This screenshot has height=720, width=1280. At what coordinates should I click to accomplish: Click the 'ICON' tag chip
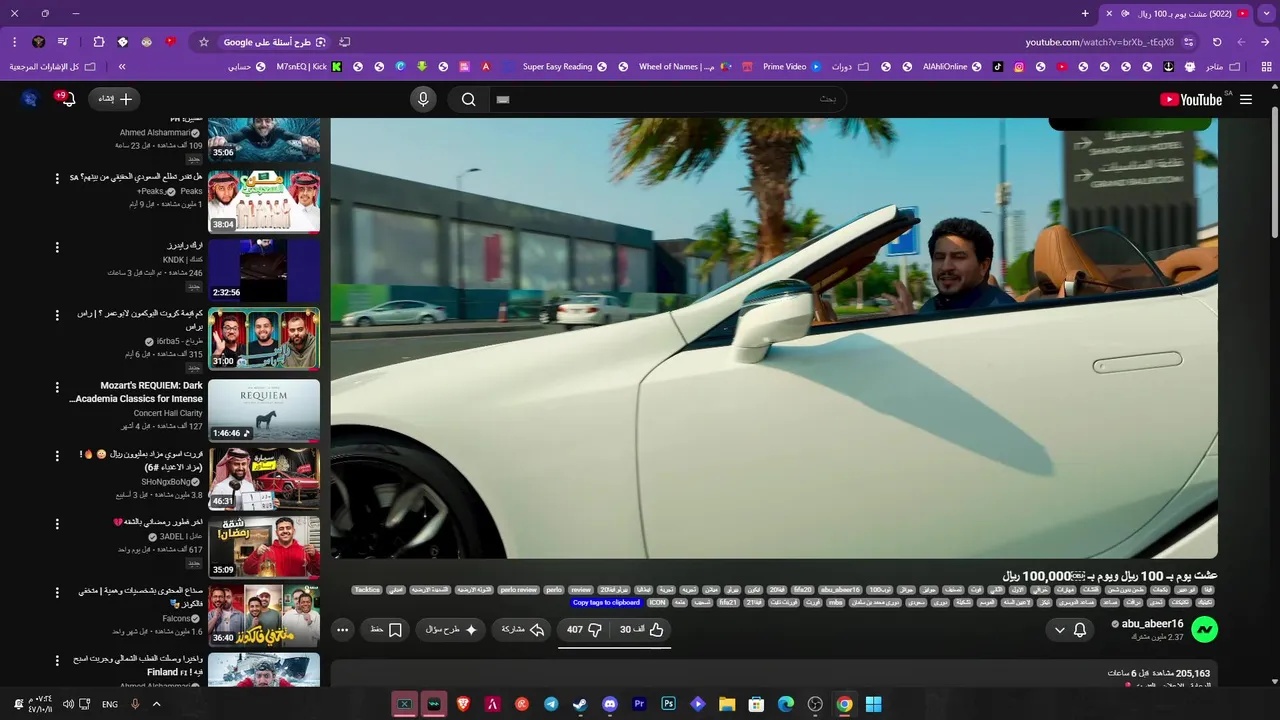pyautogui.click(x=657, y=602)
